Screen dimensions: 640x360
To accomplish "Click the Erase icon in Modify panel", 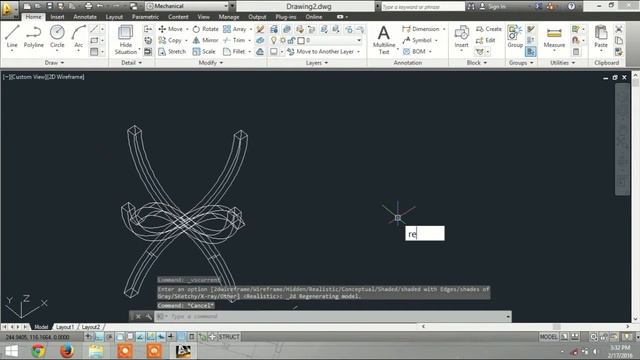I will pos(260,29).
